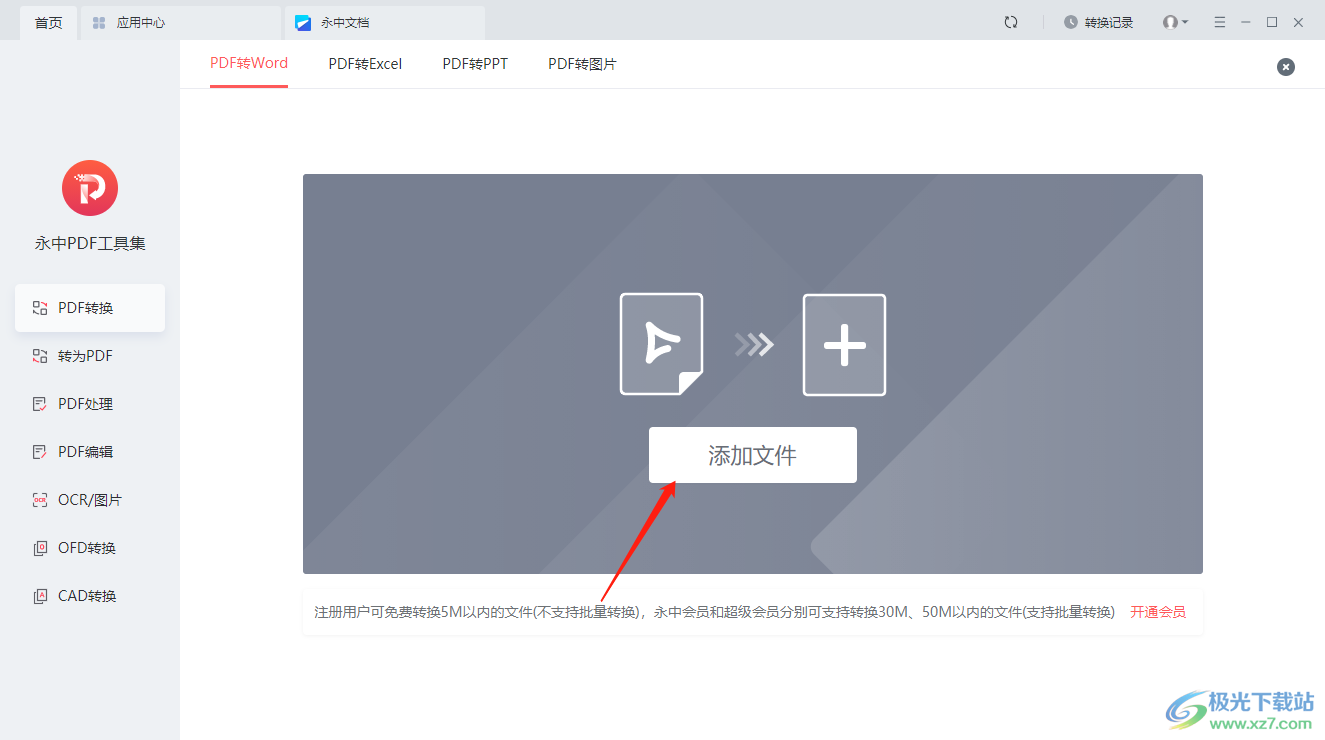Image resolution: width=1325 pixels, height=740 pixels.
Task: Switch to the PDF转PPT tab
Action: point(475,64)
